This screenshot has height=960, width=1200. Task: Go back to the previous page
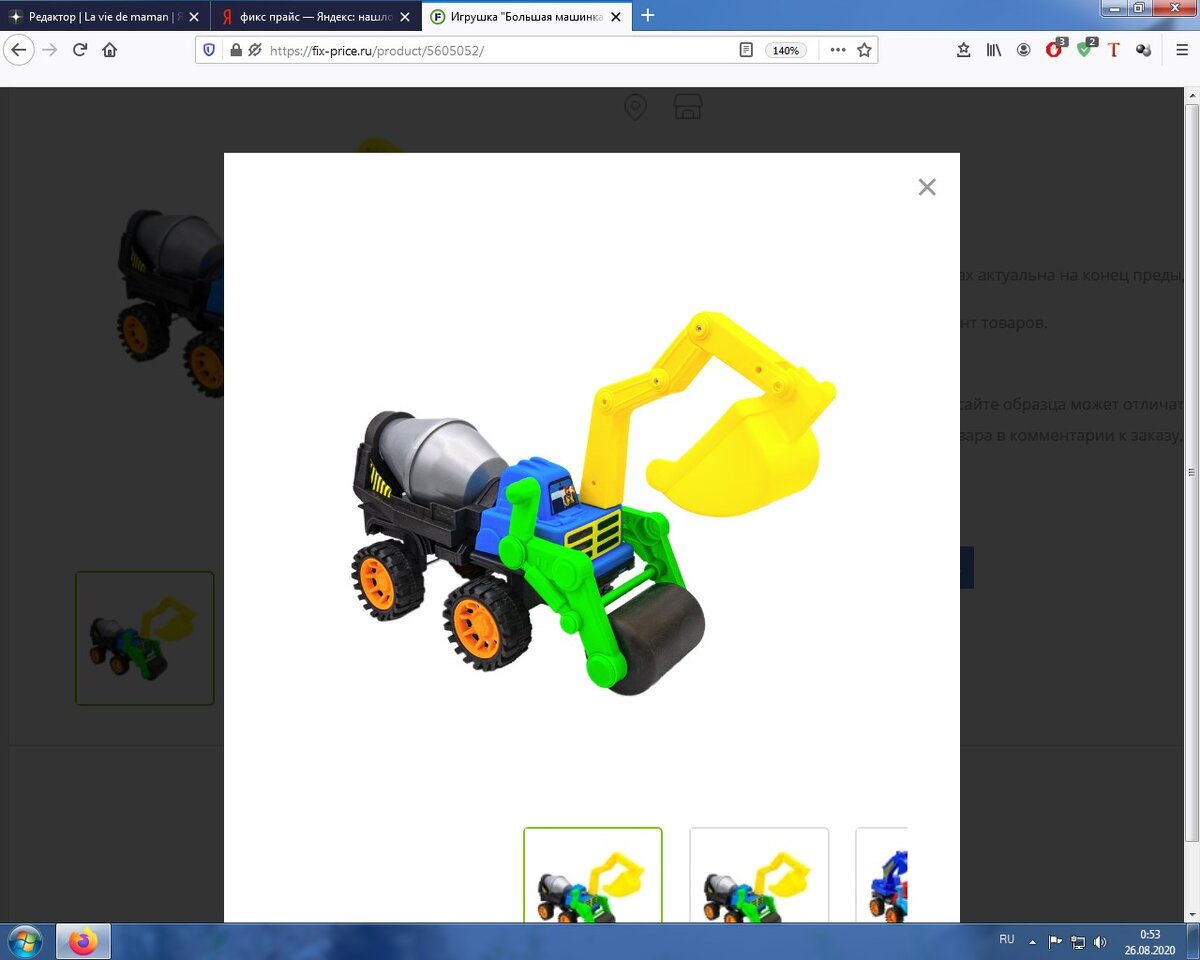(19, 50)
